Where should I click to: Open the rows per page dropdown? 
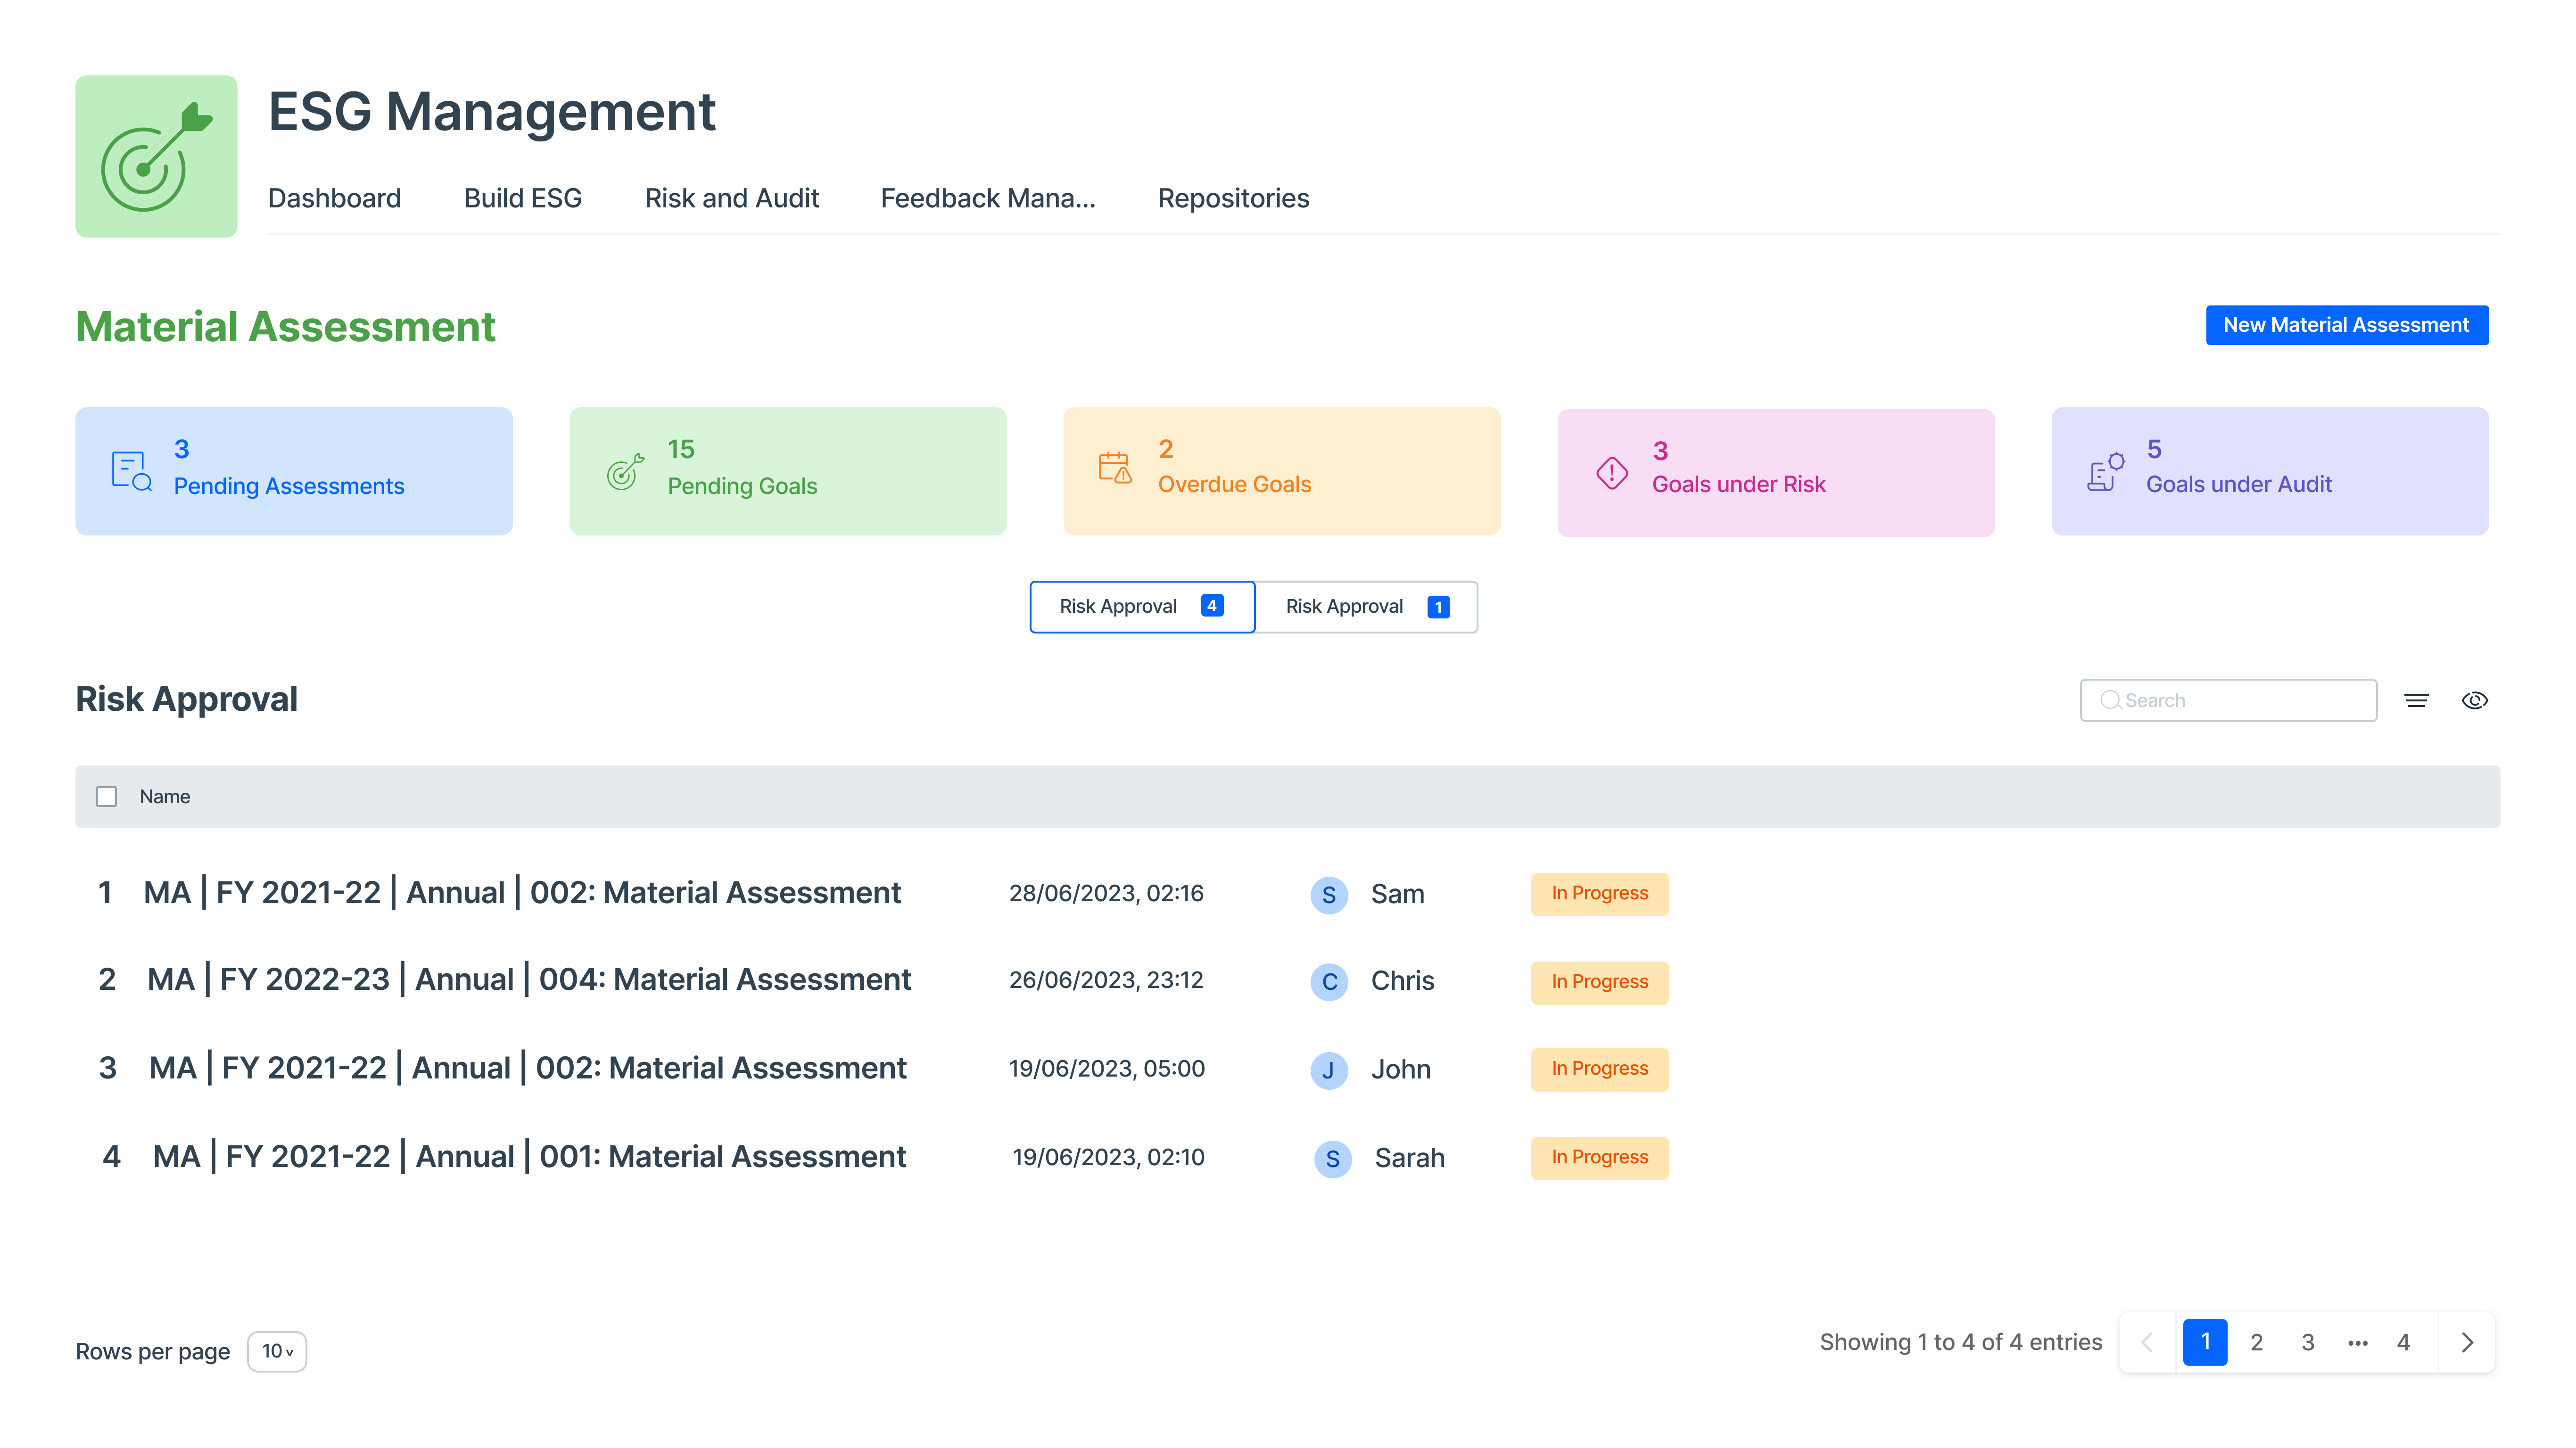(x=277, y=1351)
